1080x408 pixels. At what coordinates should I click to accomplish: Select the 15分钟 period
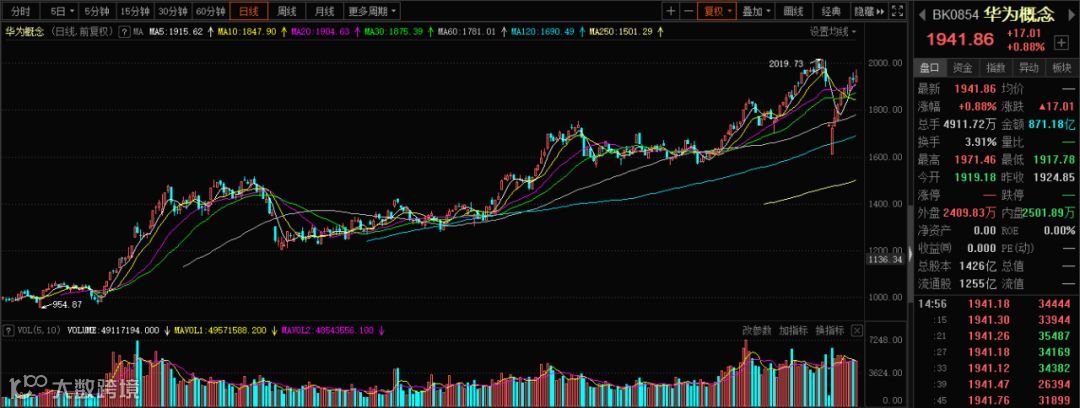(134, 11)
